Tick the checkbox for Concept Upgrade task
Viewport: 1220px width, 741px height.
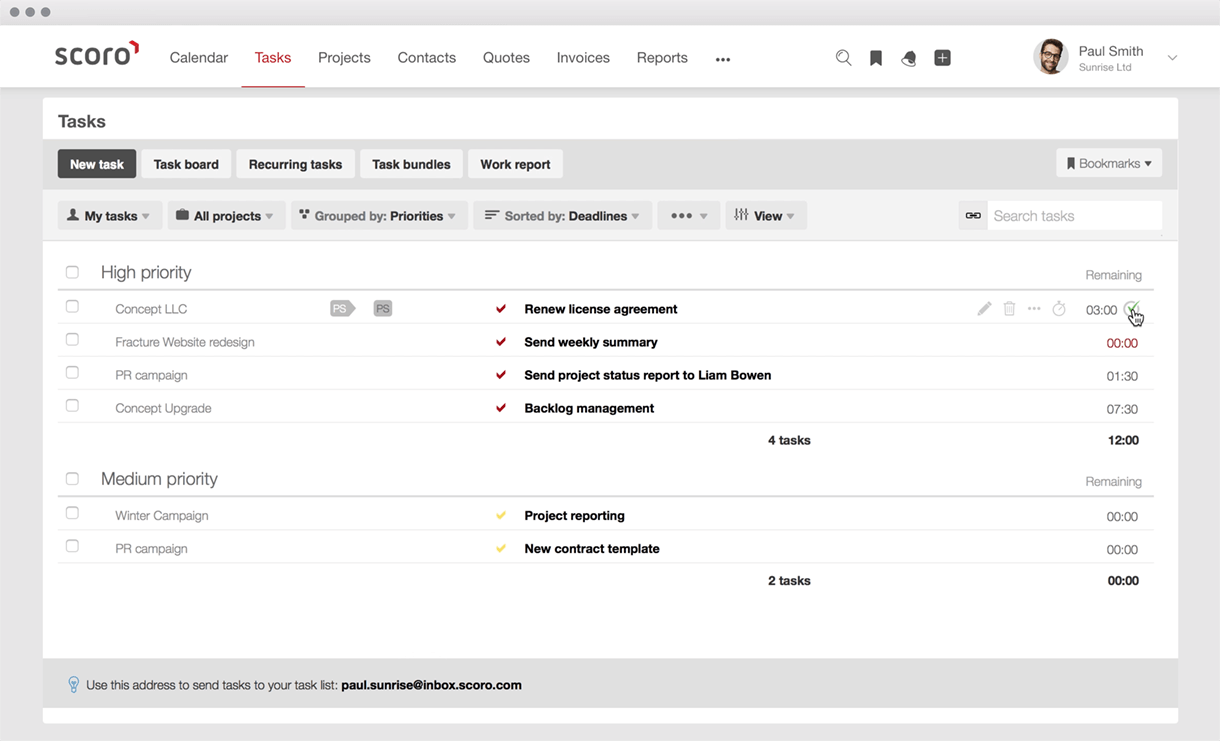pyautogui.click(x=72, y=406)
